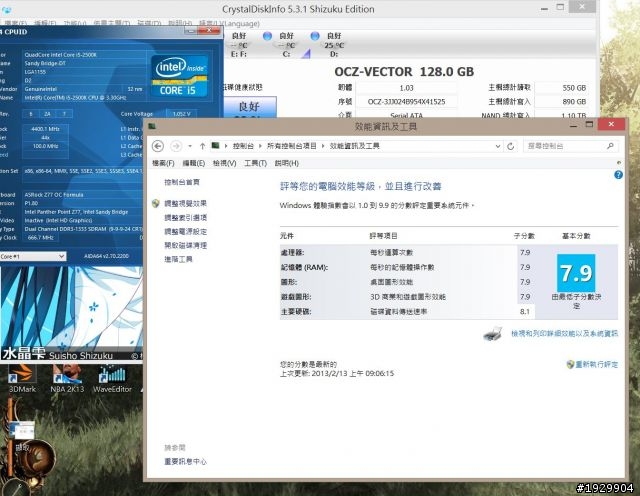Open 調整視覺效果 link
The image size is (640, 496).
click(185, 203)
